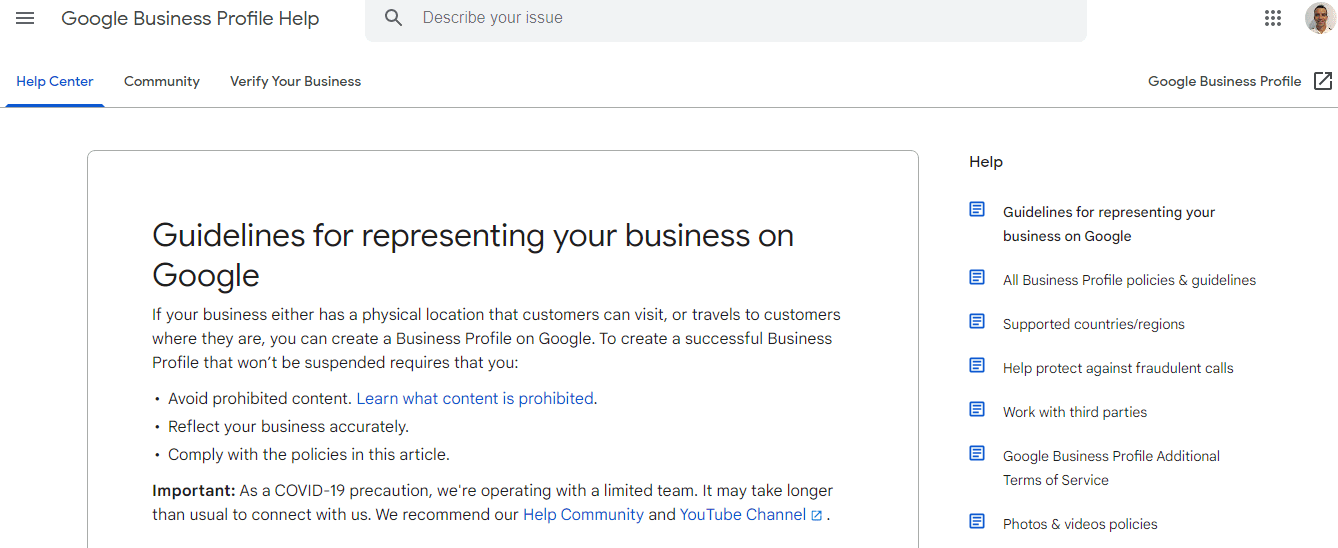Switch to the Help Center tab
1338x548 pixels.
pyautogui.click(x=55, y=81)
